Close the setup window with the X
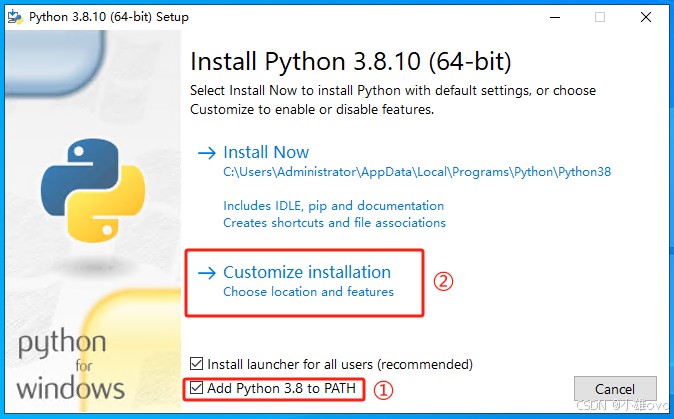 646,17
